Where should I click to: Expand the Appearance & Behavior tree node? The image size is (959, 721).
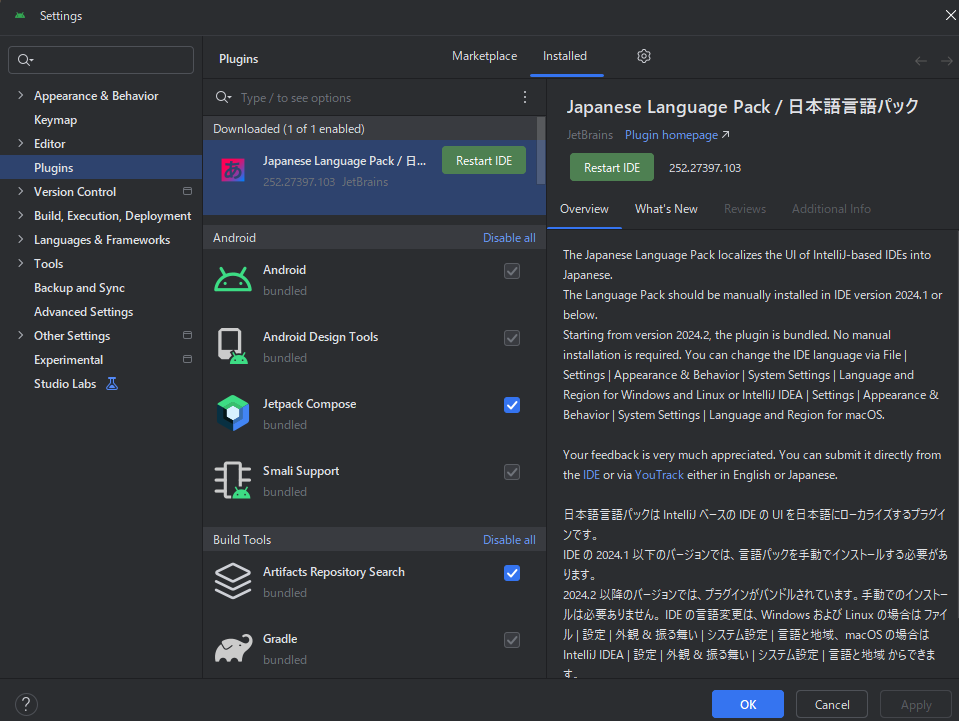click(21, 96)
